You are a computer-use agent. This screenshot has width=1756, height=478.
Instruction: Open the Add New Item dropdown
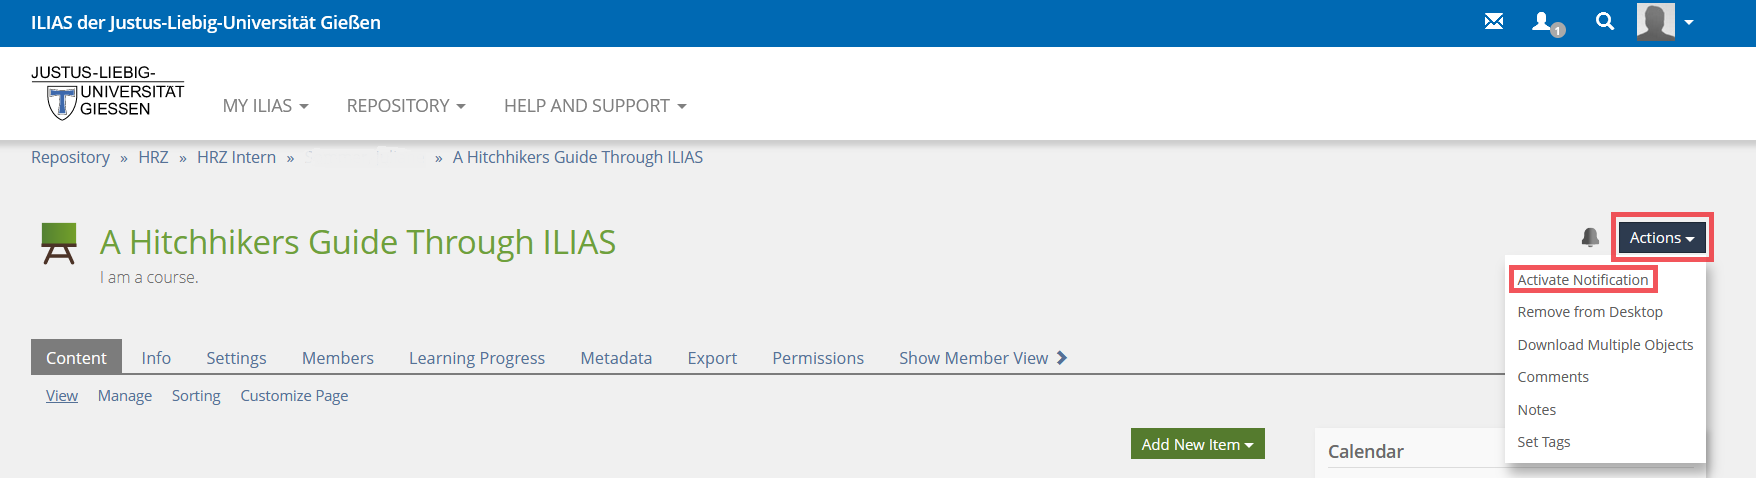click(x=1197, y=444)
